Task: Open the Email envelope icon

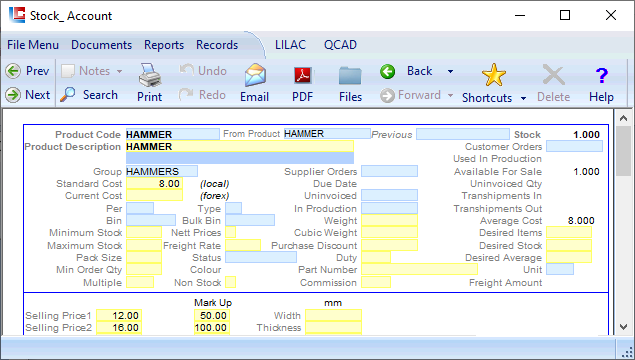Action: coord(255,75)
